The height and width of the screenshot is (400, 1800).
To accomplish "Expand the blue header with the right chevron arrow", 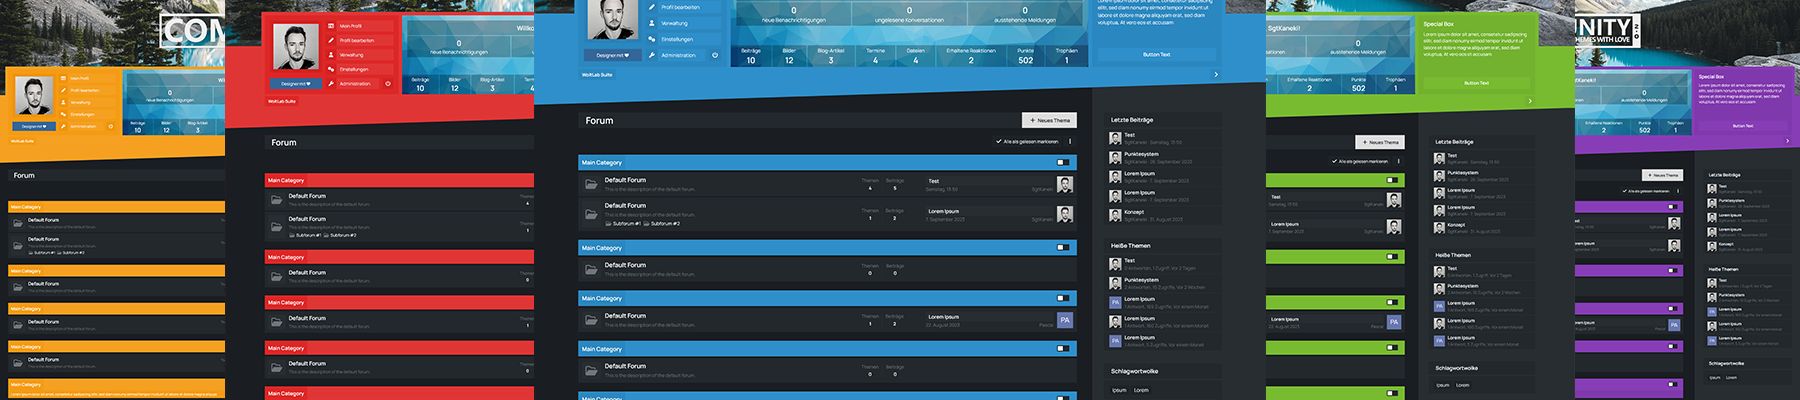I will click(x=1216, y=74).
